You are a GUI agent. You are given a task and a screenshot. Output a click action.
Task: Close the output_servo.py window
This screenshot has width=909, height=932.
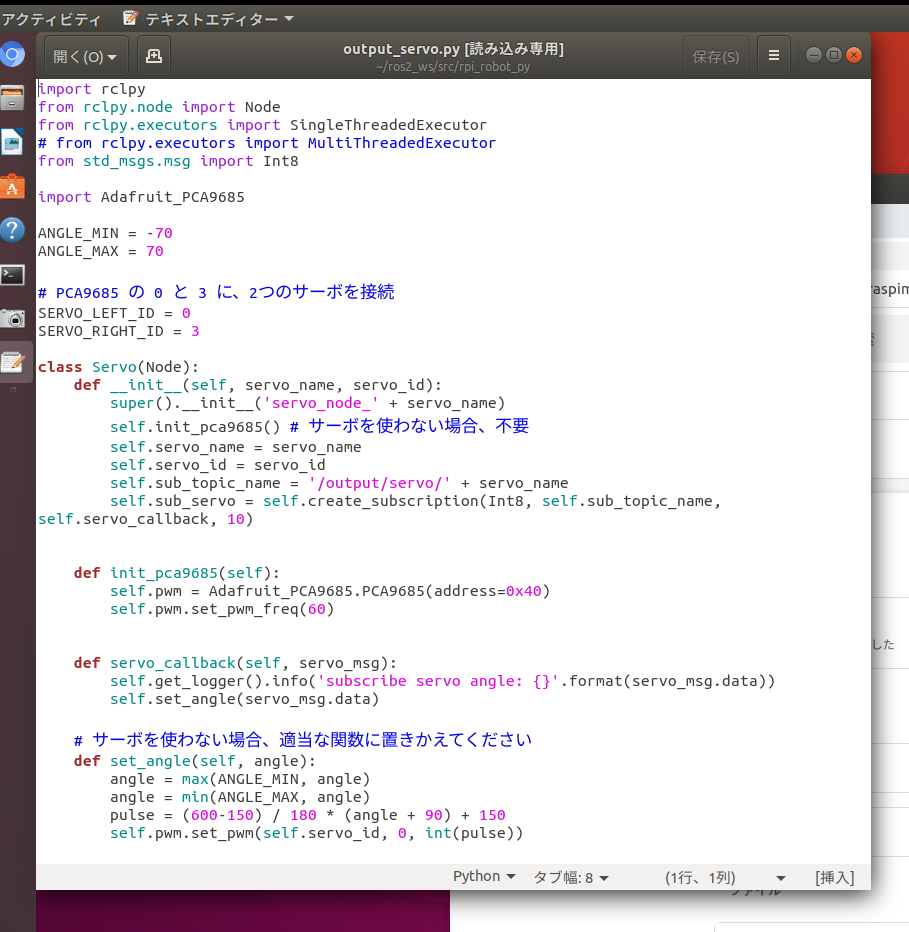(x=854, y=55)
